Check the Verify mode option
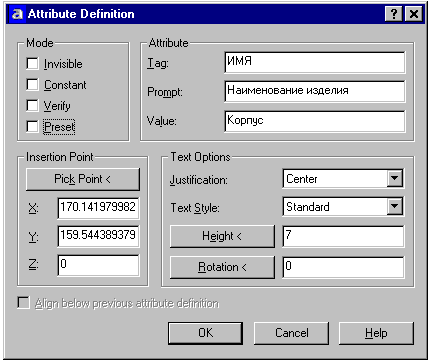Screen dimensions: 432x362 (32, 105)
